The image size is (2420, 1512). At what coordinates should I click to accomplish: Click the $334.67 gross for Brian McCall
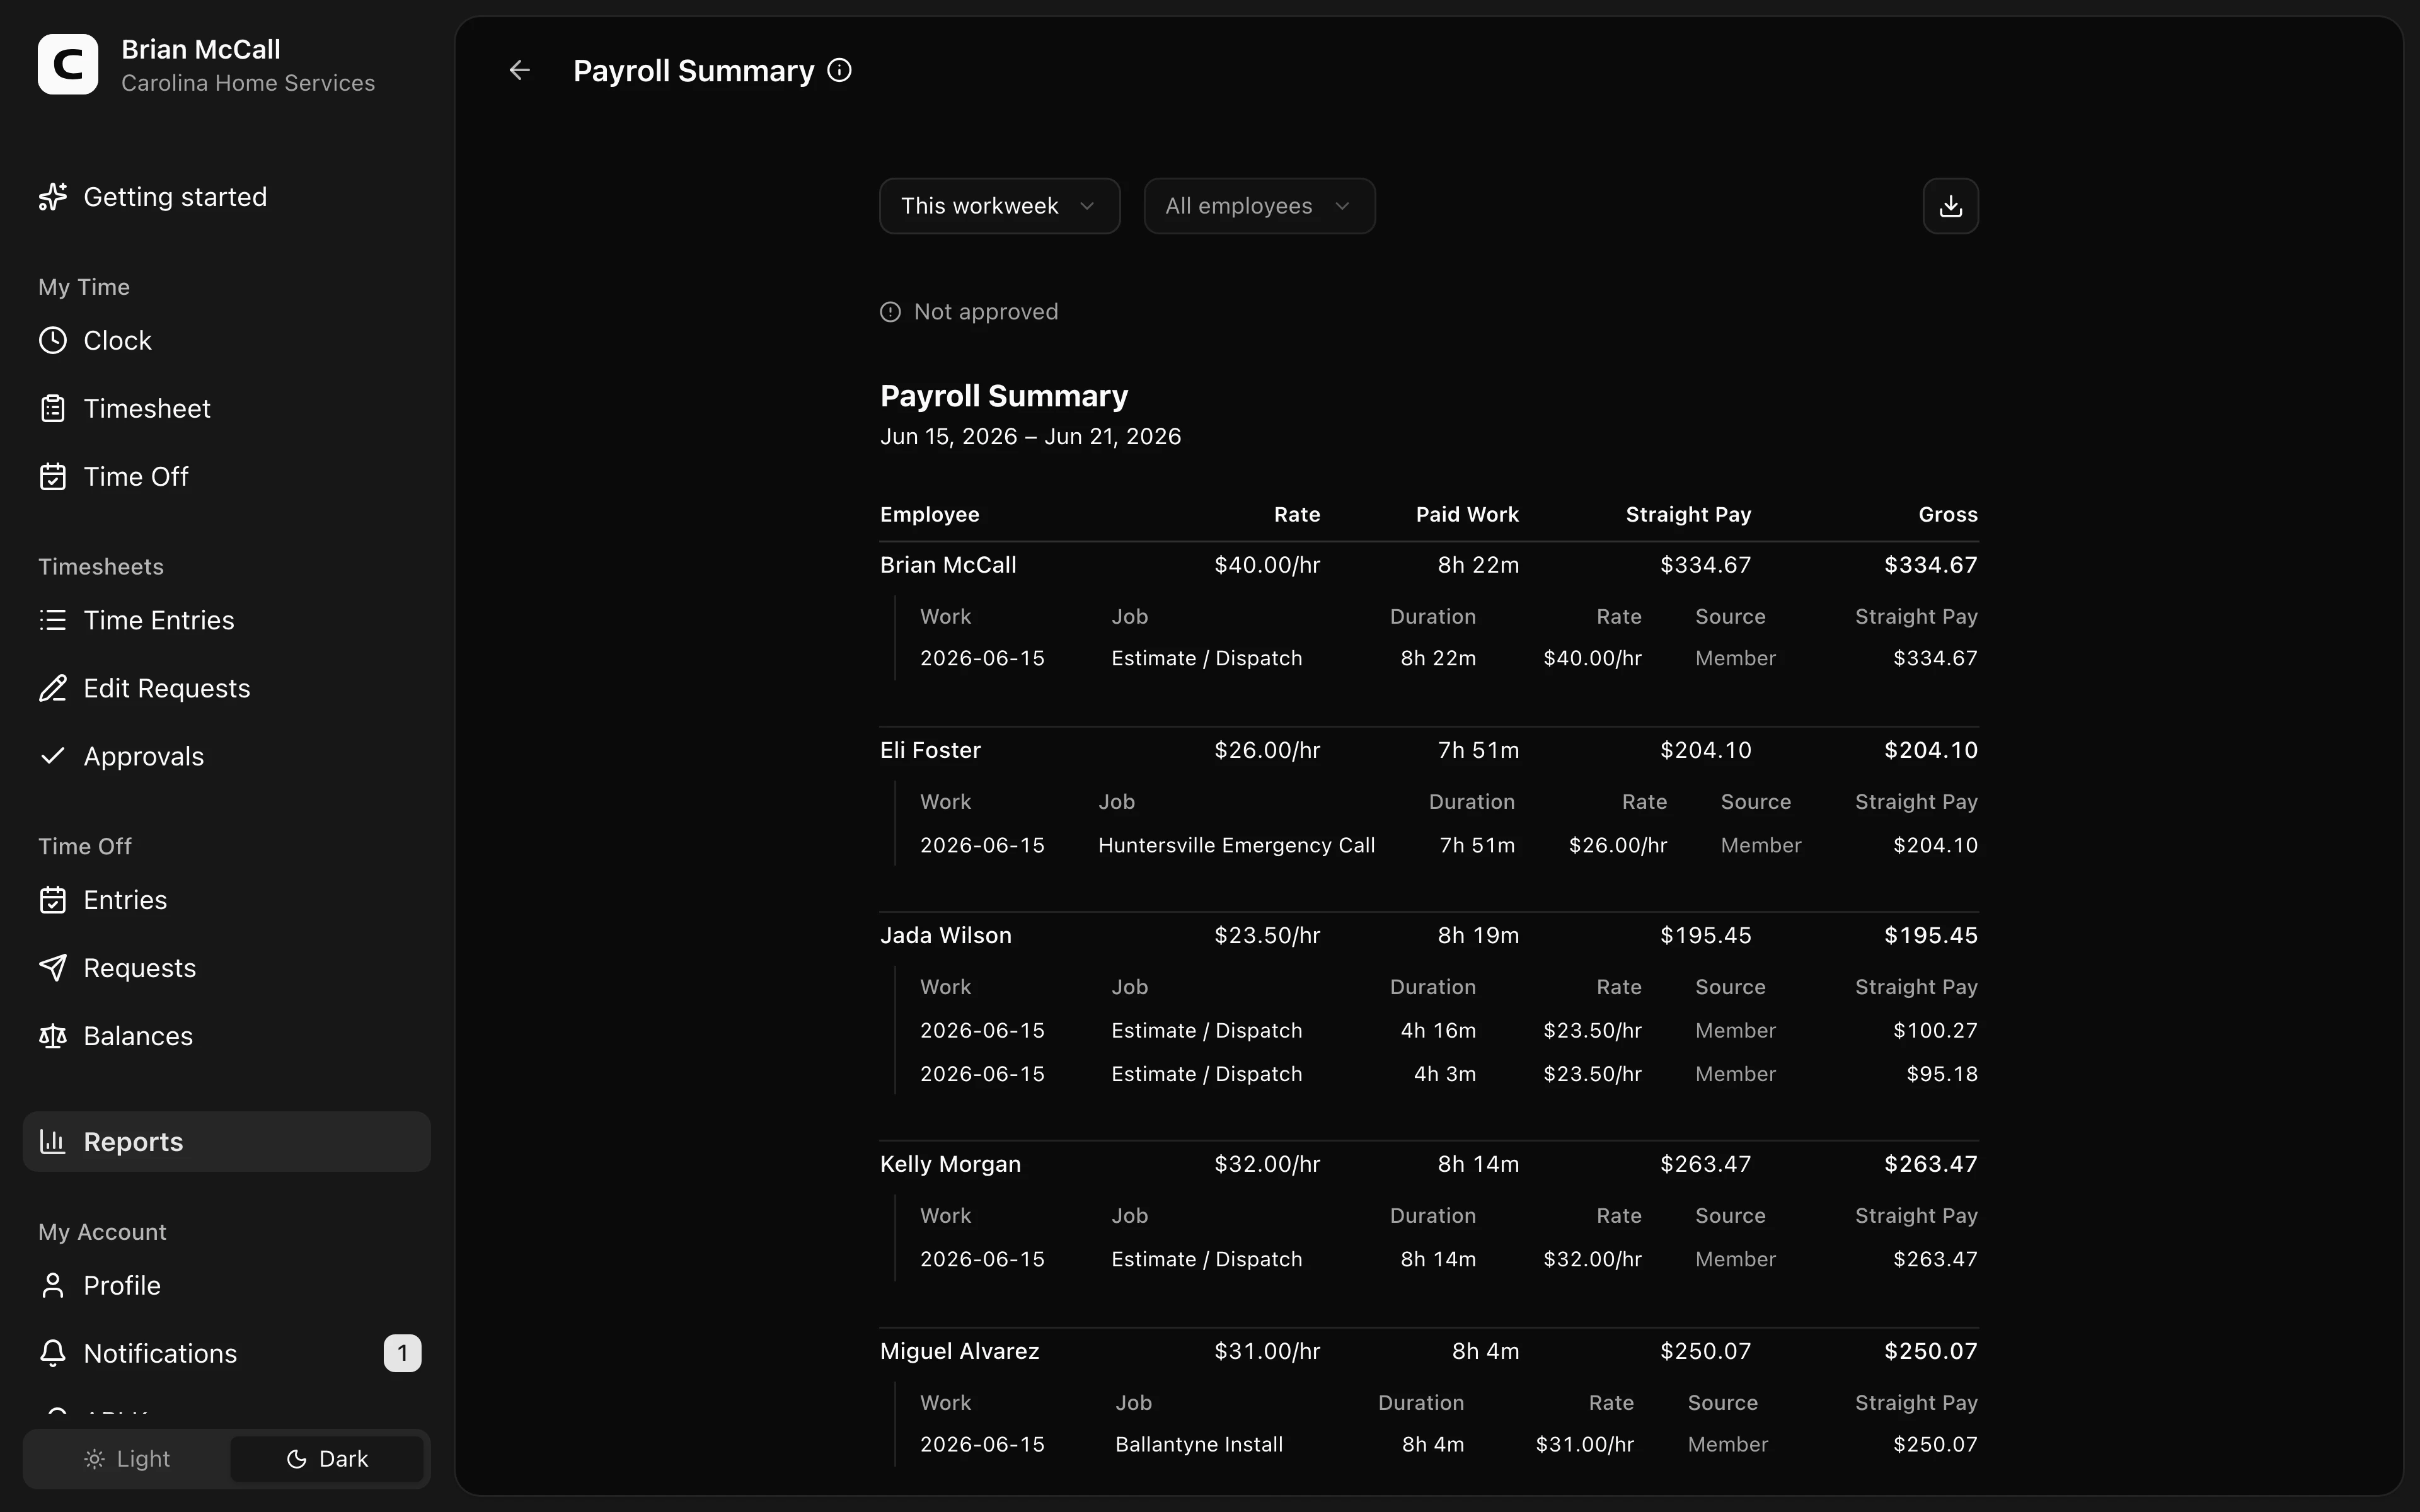point(1931,565)
